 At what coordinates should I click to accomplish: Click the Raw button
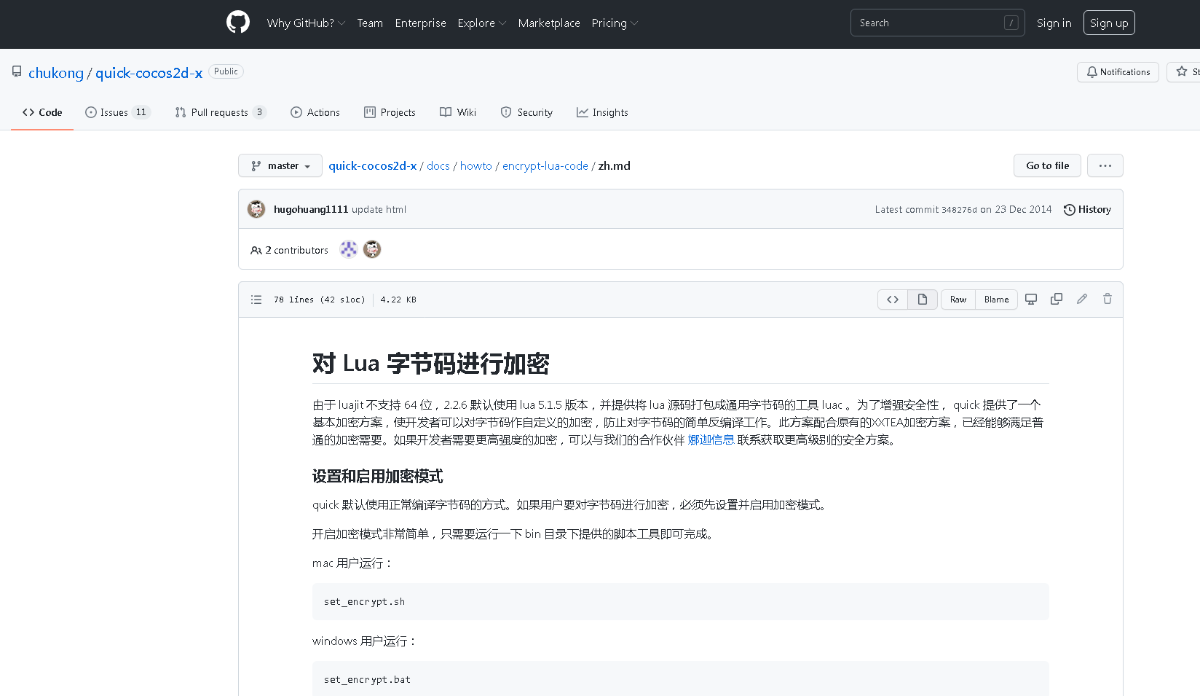[958, 299]
